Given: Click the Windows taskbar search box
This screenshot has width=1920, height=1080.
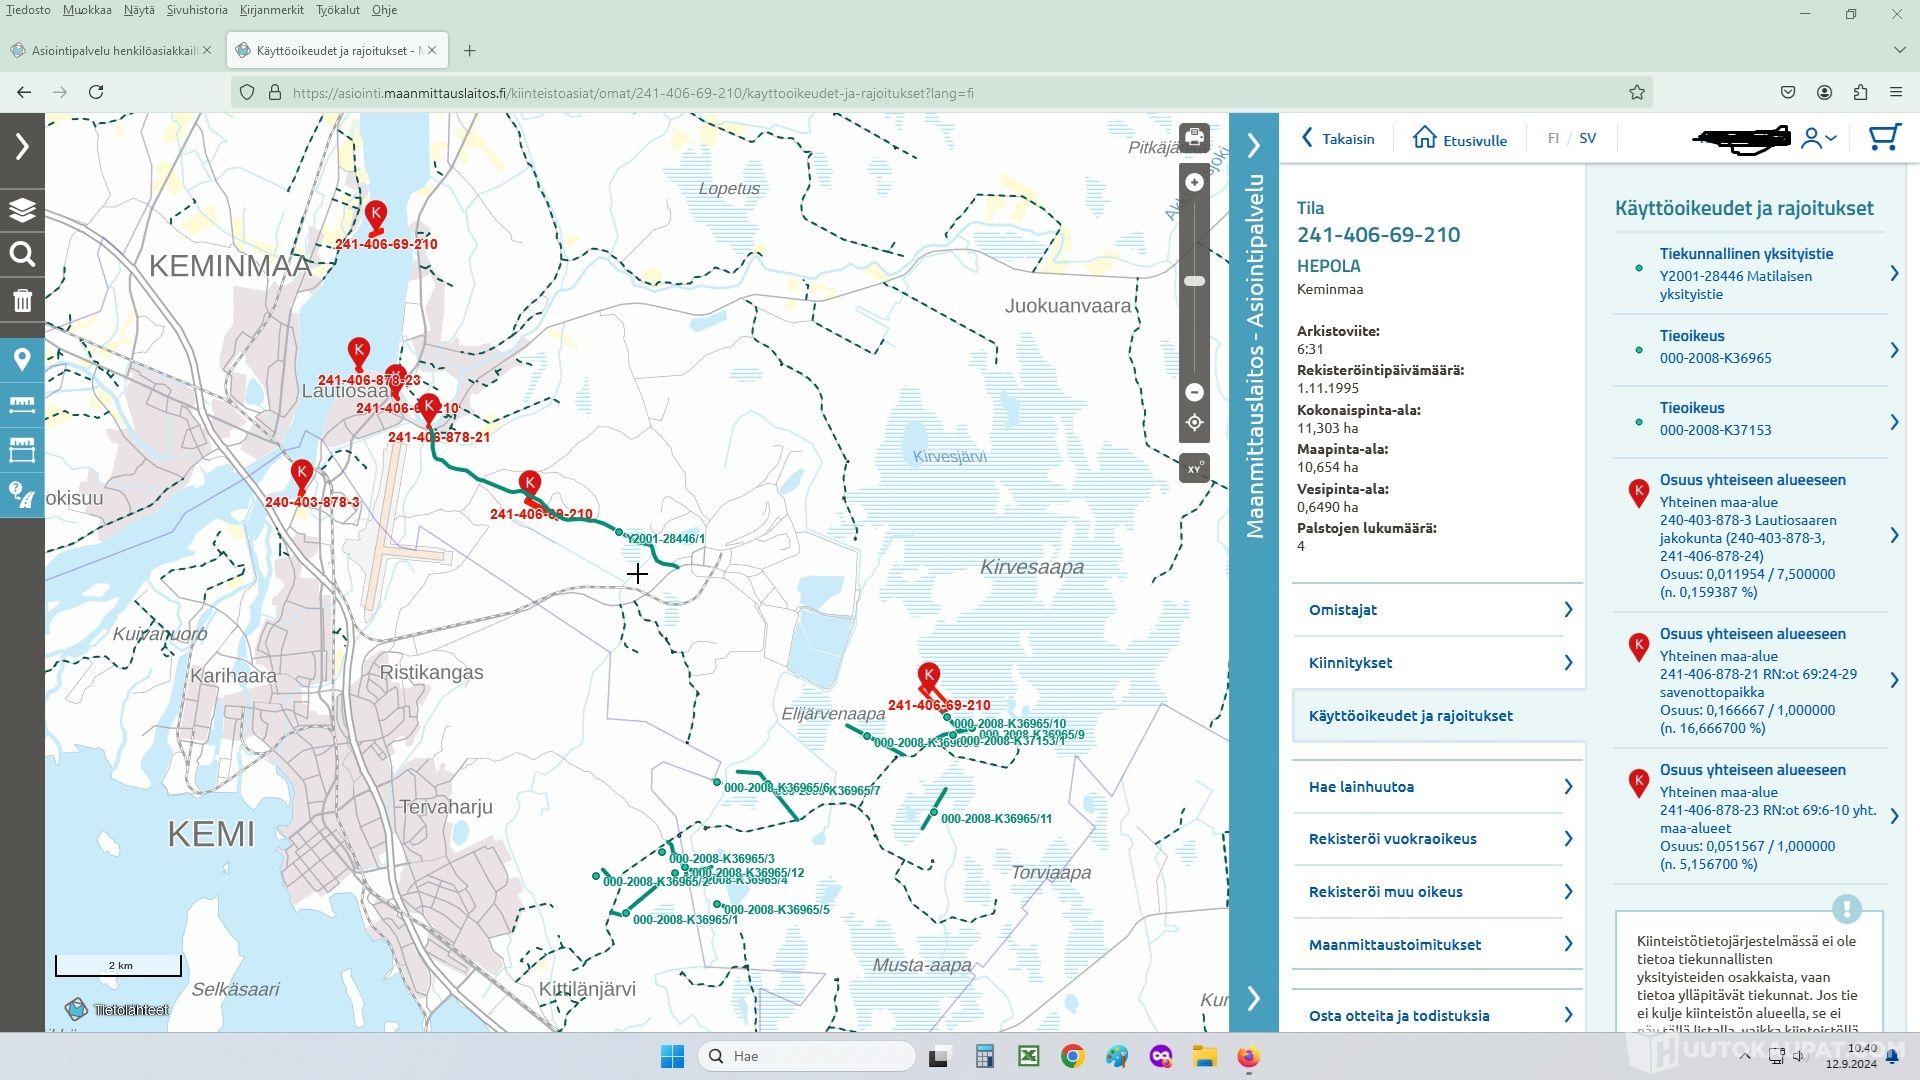Looking at the screenshot, I should [x=806, y=1056].
